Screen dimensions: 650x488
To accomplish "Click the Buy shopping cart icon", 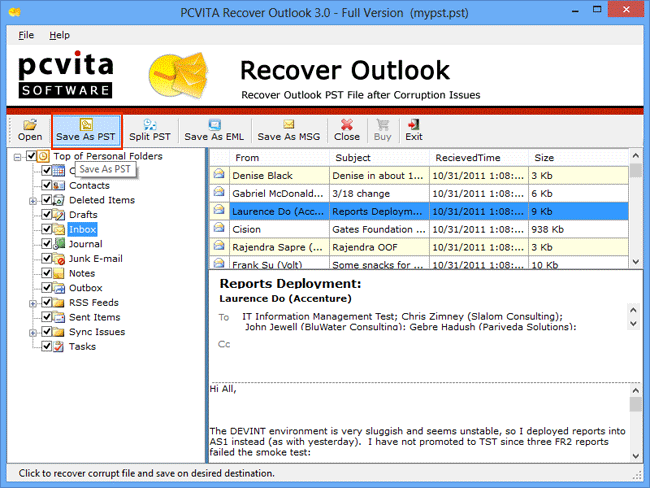I will [x=382, y=124].
